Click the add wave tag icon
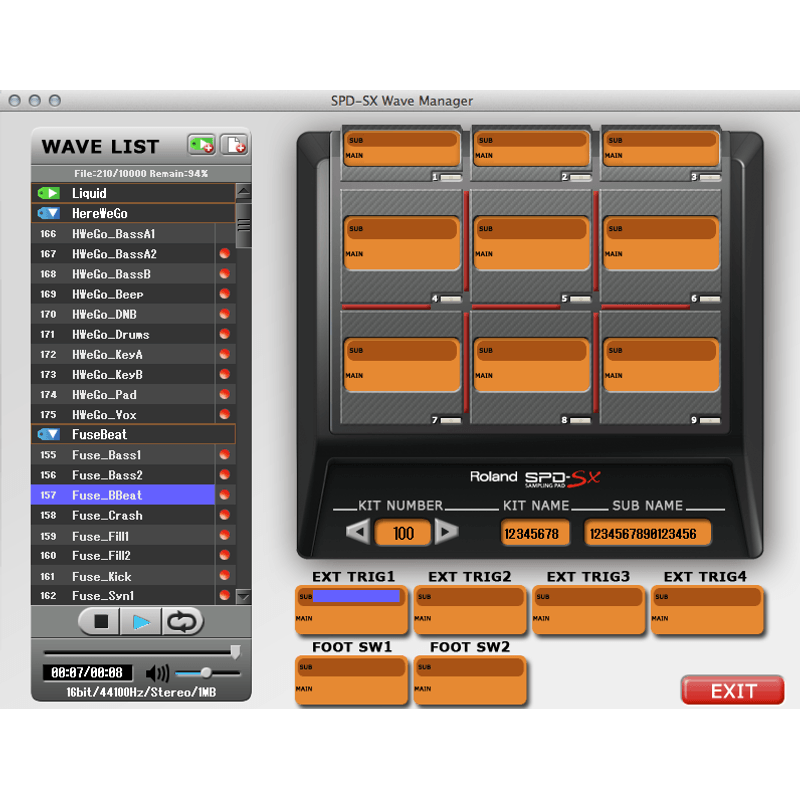Image resolution: width=800 pixels, height=800 pixels. tap(200, 144)
